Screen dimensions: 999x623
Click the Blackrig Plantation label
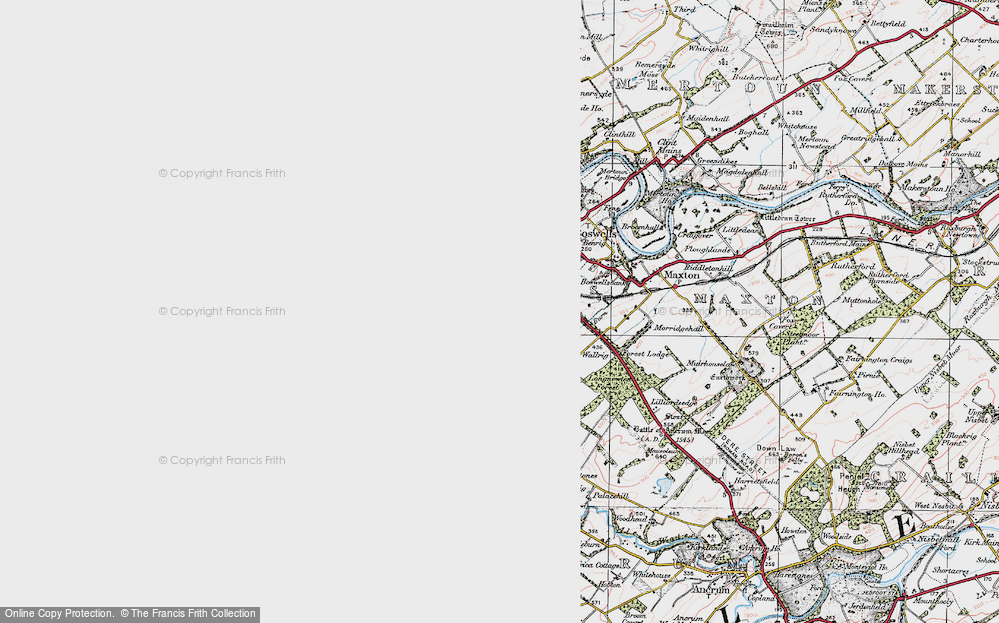pyautogui.click(x=958, y=439)
